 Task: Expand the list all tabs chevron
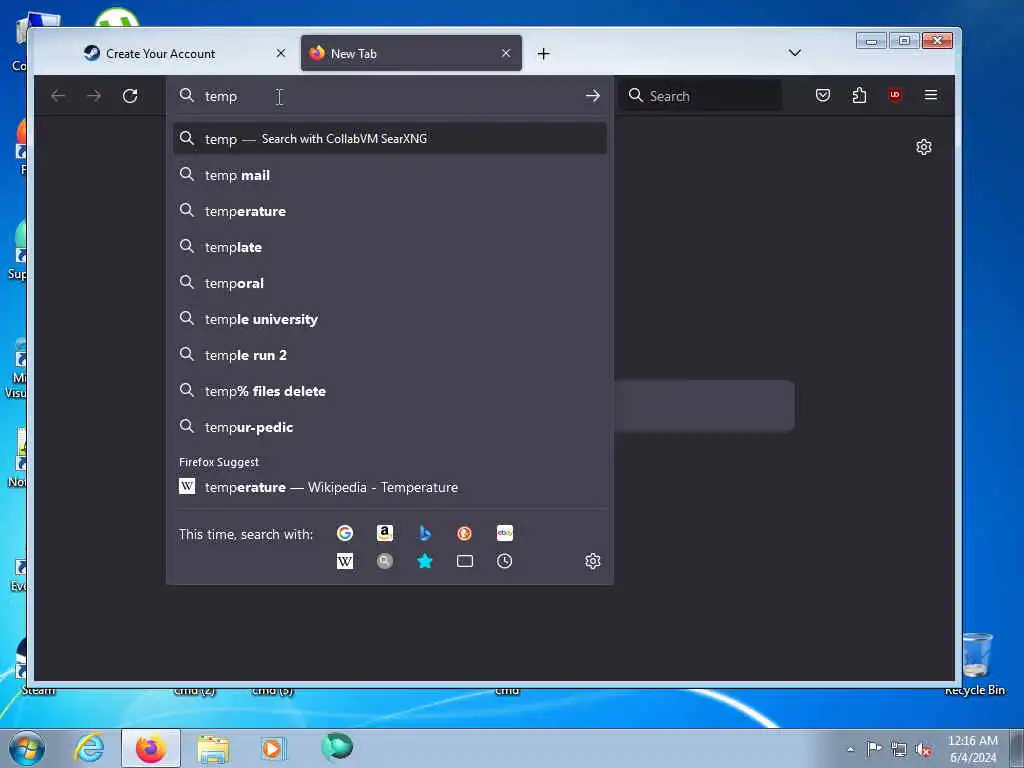(795, 53)
